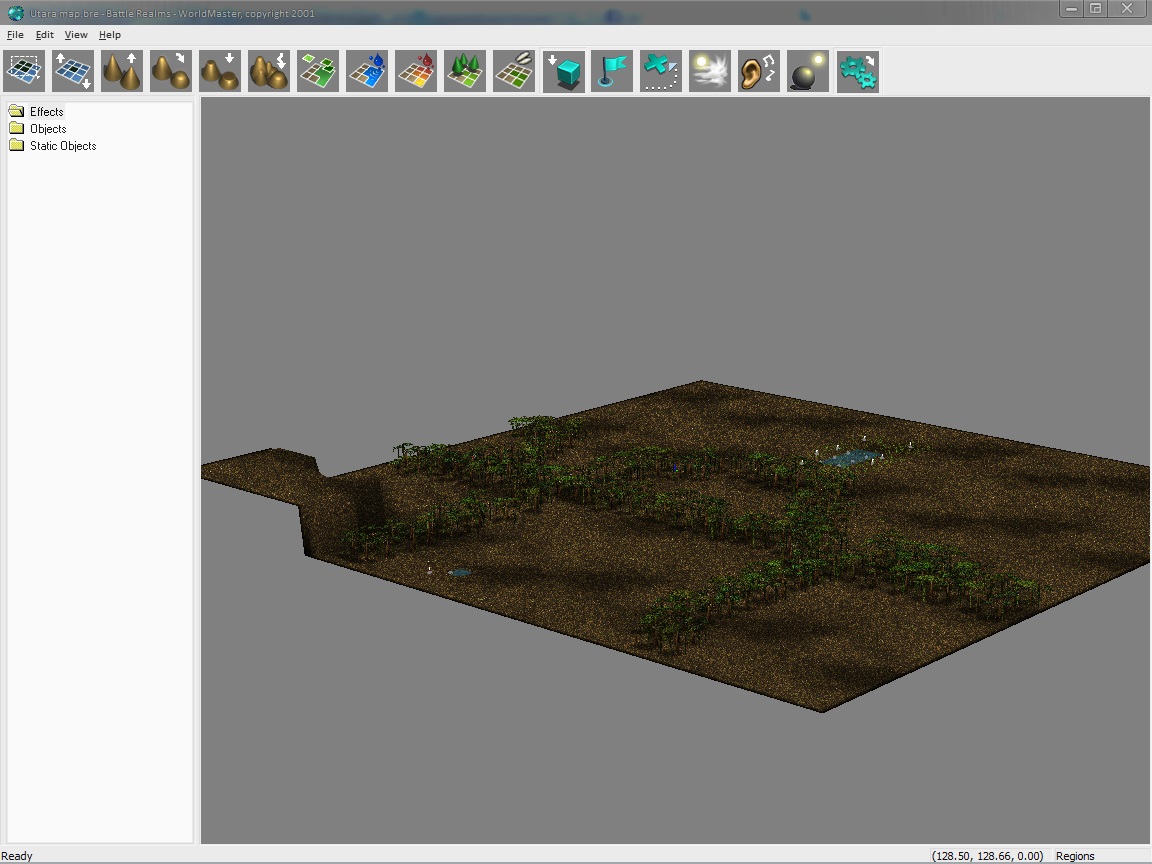Select the tile selection grid tool
The height and width of the screenshot is (864, 1152).
24,71
